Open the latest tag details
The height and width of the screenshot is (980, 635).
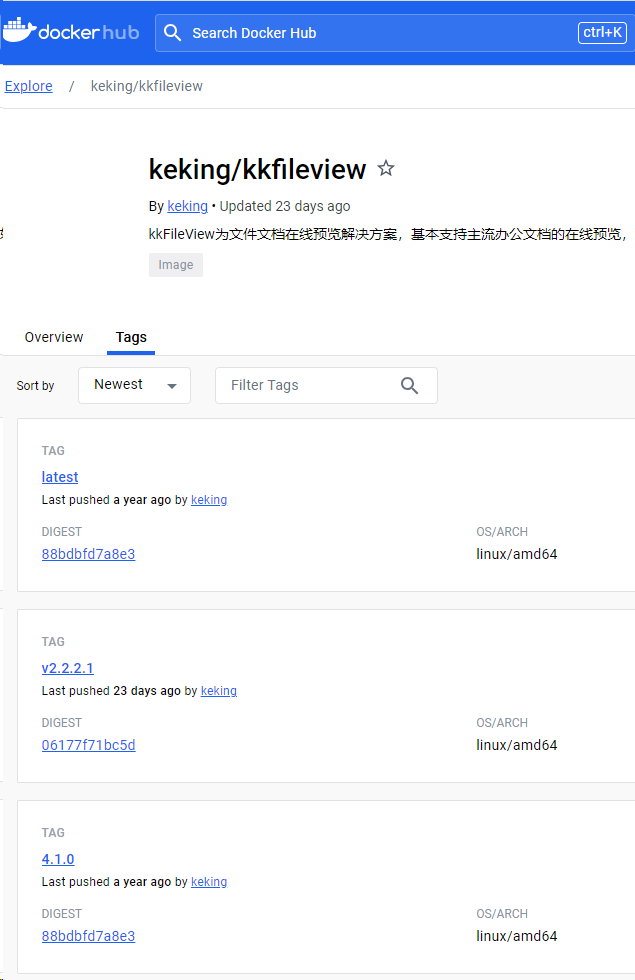pyautogui.click(x=59, y=477)
